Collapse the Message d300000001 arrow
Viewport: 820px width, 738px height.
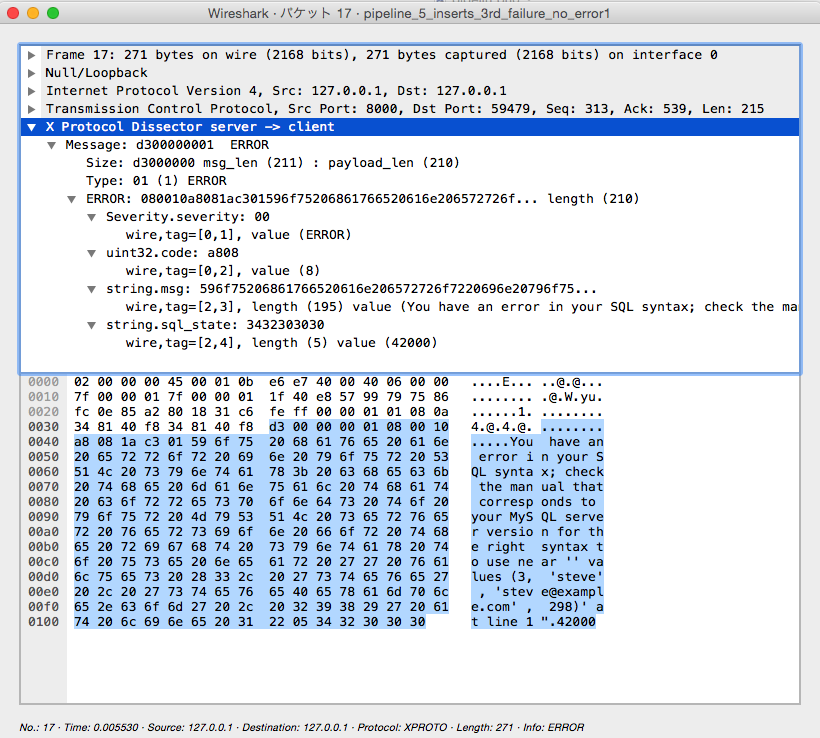[51, 145]
